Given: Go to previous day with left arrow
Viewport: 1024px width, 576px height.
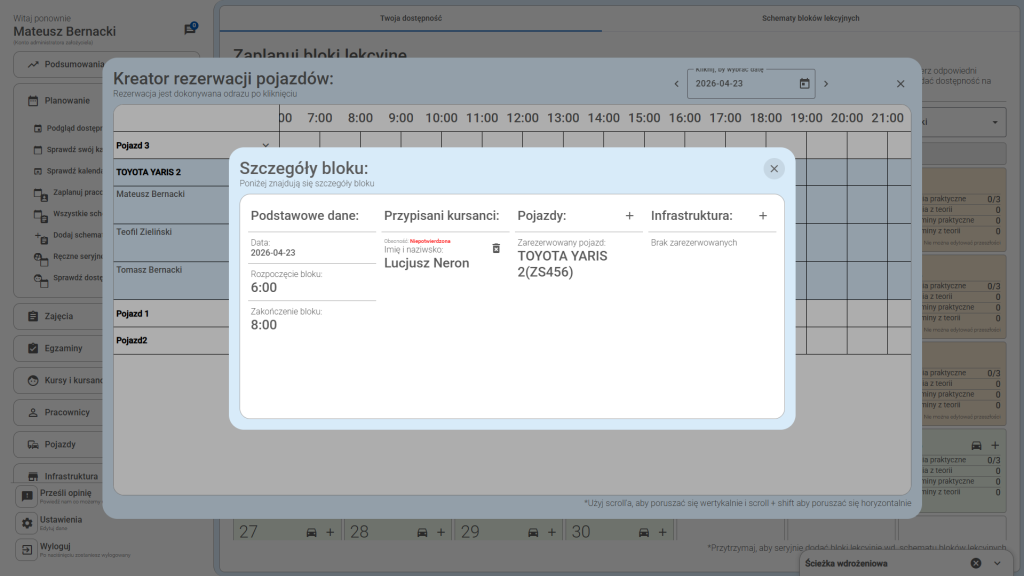Looking at the screenshot, I should click(x=676, y=84).
